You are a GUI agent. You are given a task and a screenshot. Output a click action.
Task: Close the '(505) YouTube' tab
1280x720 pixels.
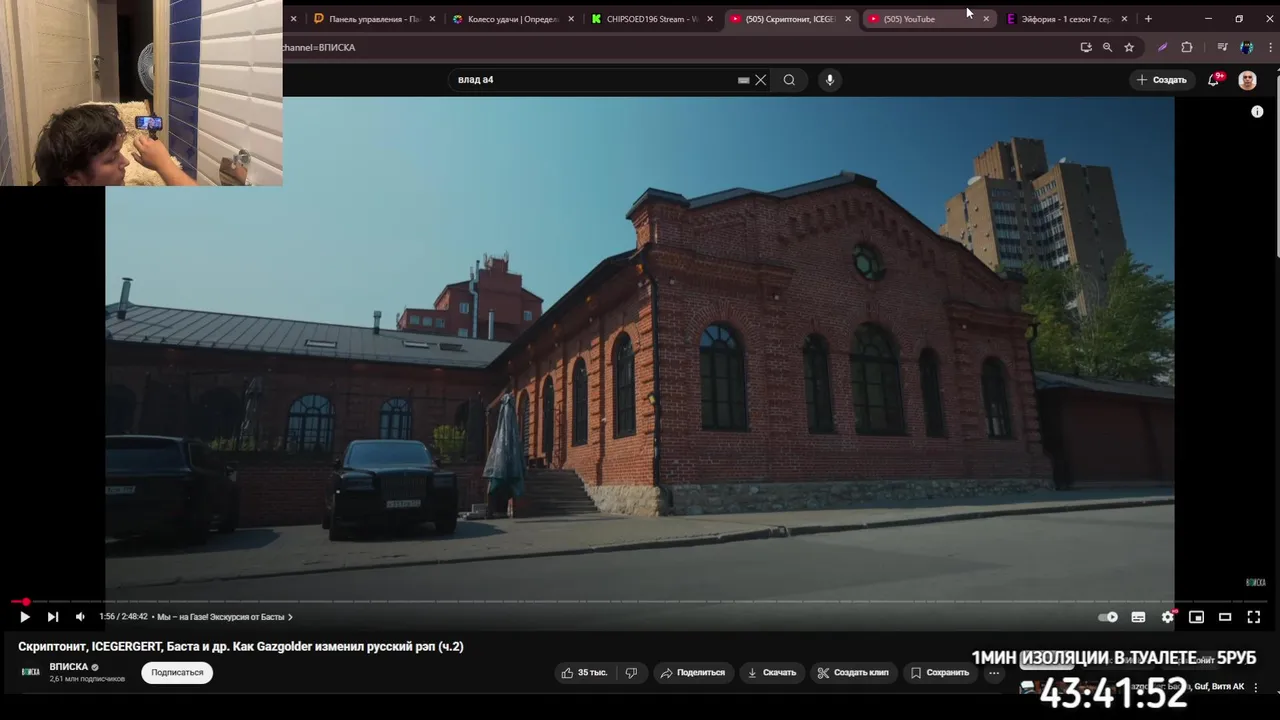986,19
